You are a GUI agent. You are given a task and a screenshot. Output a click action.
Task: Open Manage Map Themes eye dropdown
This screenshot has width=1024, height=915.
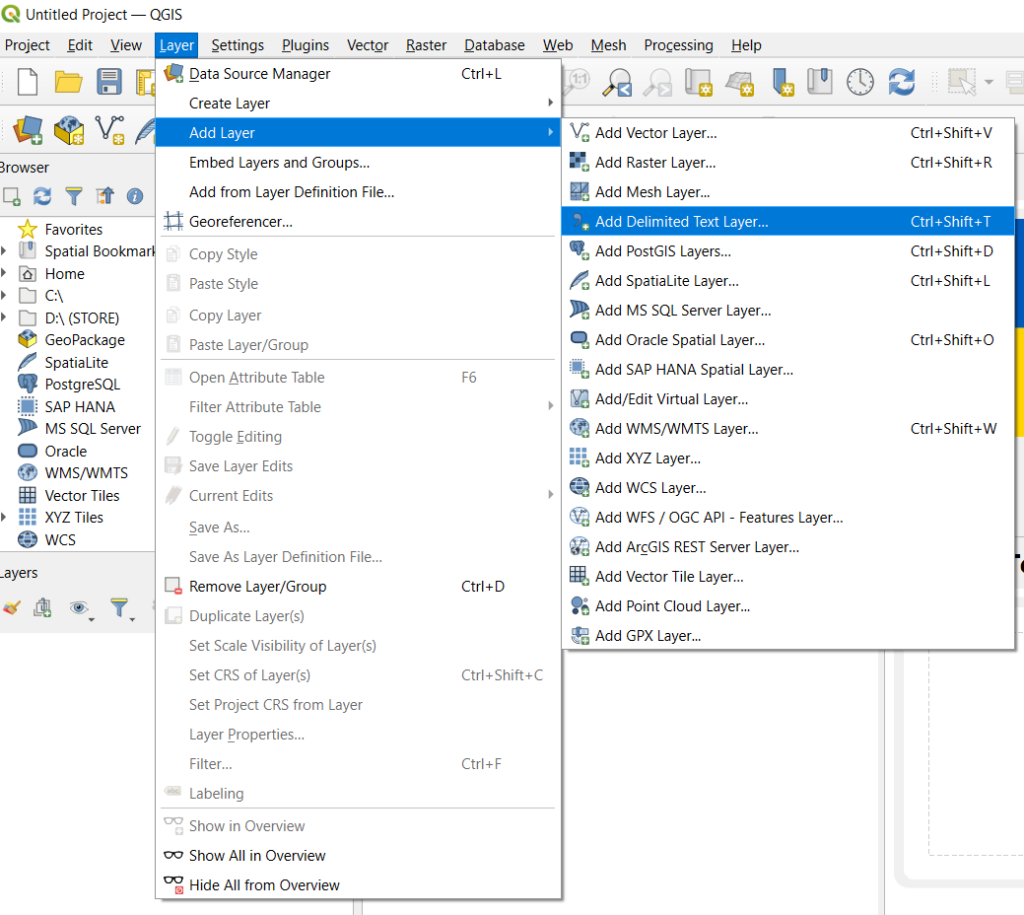coord(80,607)
